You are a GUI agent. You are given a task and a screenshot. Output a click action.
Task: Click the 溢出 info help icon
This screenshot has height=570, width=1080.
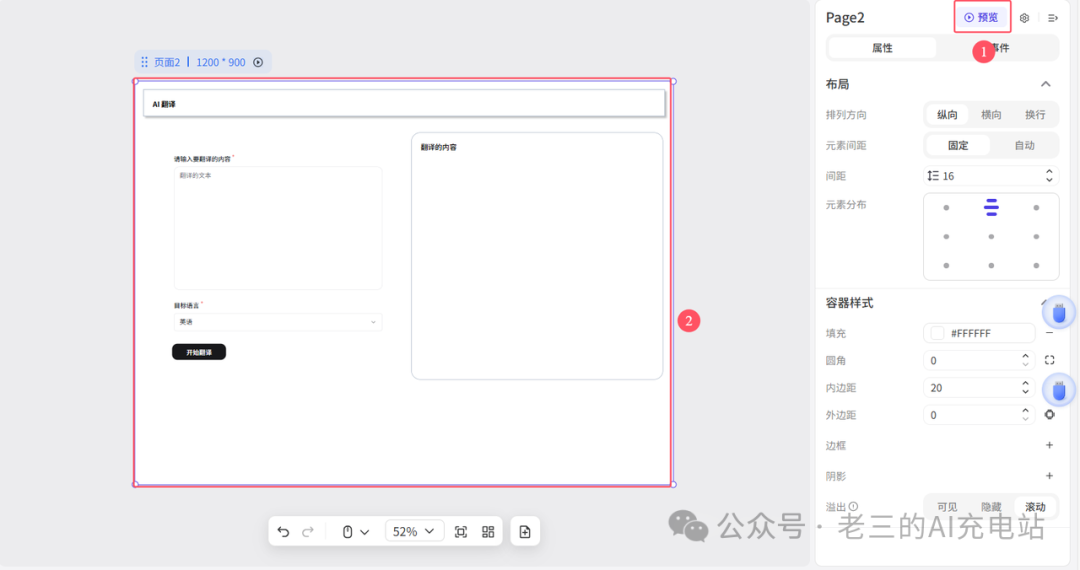(853, 507)
